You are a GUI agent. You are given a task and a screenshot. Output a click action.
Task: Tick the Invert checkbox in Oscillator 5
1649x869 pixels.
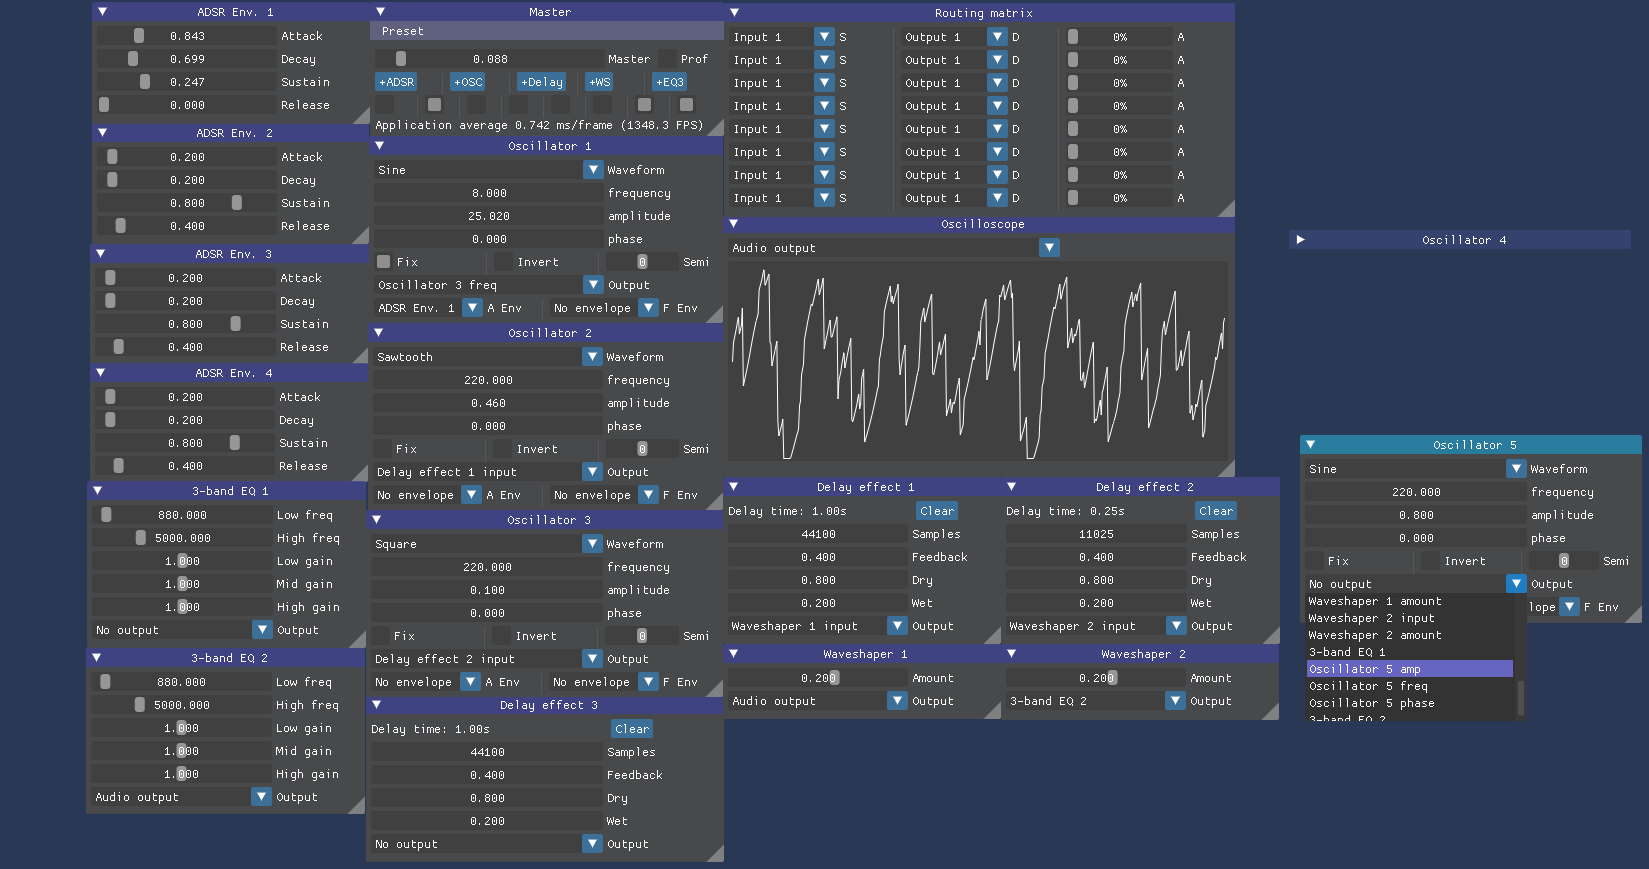pyautogui.click(x=1431, y=561)
